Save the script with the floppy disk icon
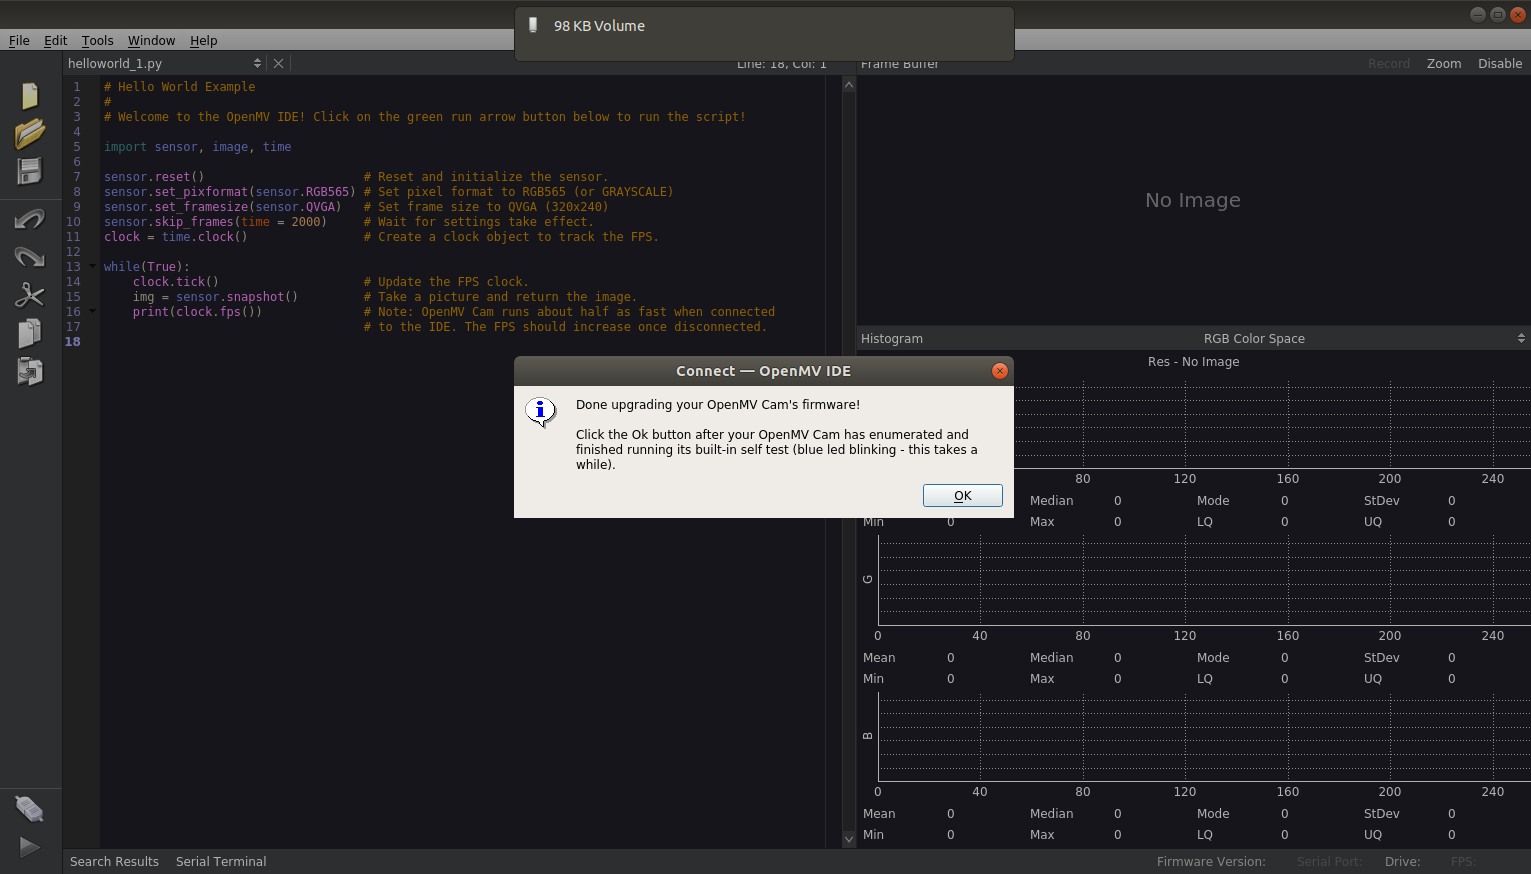This screenshot has height=874, width=1531. point(30,171)
